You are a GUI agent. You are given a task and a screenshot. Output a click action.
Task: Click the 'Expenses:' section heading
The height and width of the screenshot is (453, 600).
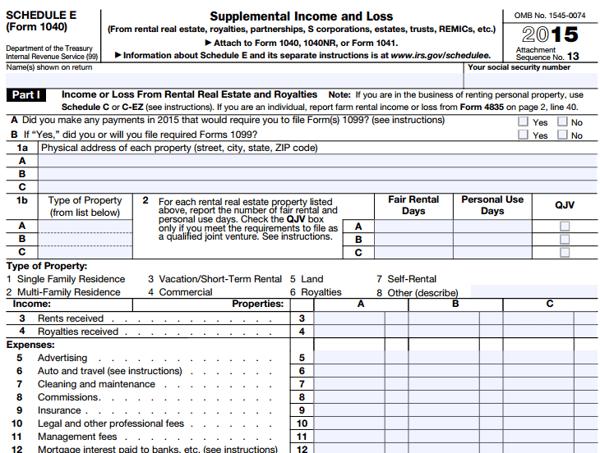pos(30,345)
